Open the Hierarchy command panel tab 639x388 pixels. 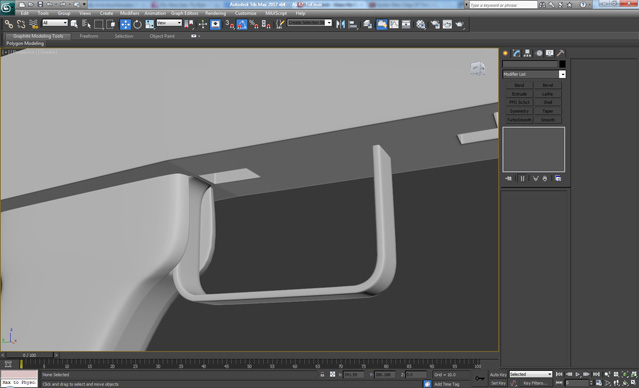click(x=528, y=53)
